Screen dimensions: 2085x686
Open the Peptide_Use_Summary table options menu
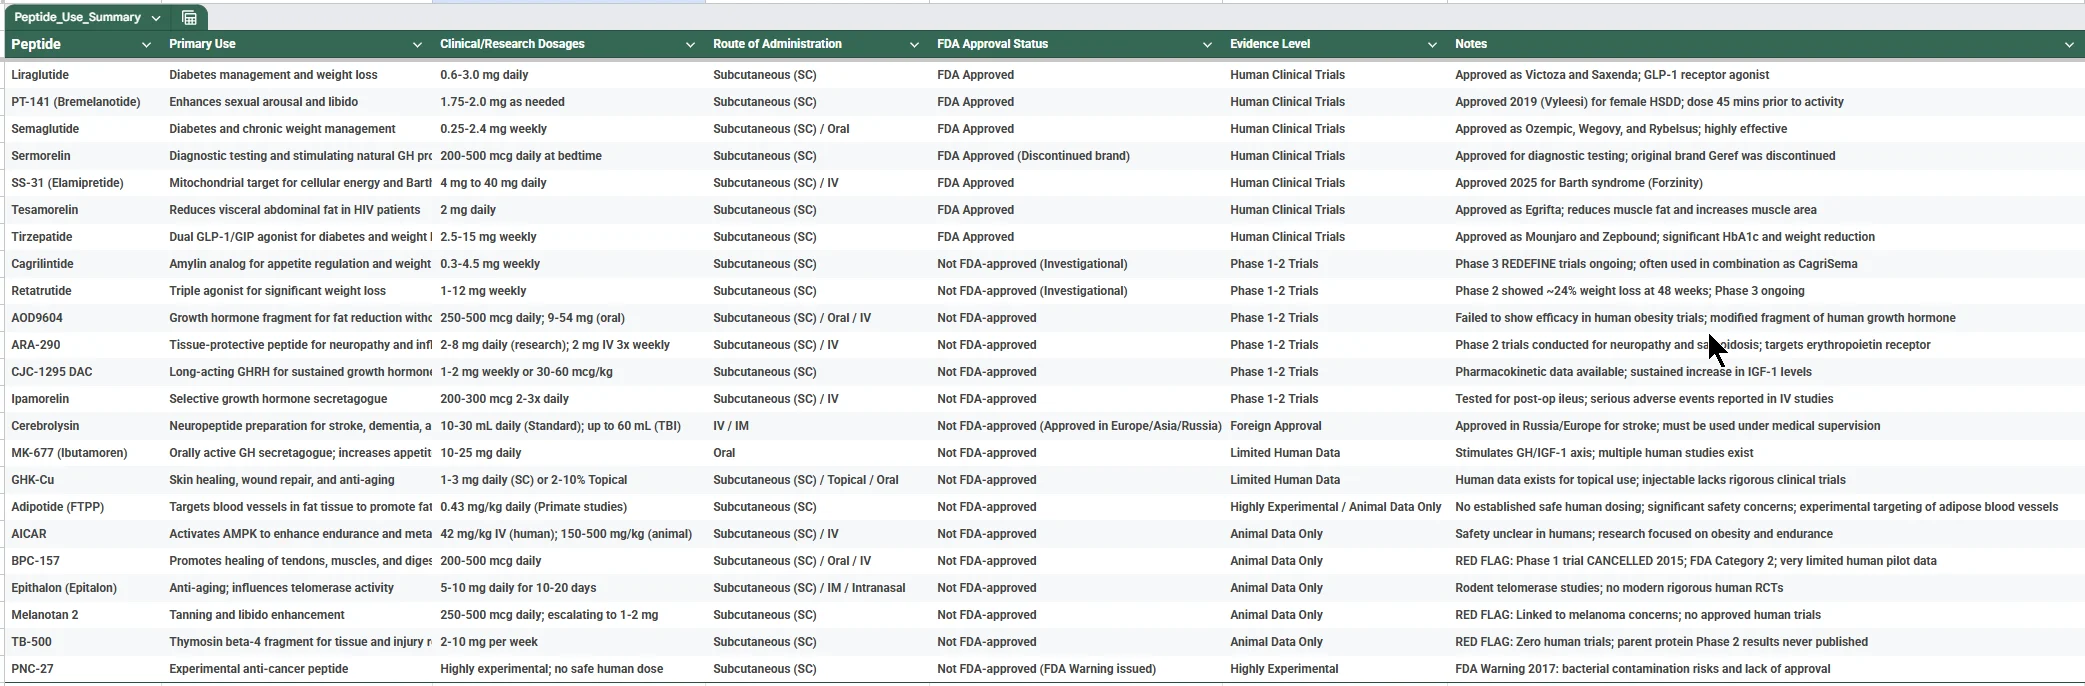coord(156,18)
